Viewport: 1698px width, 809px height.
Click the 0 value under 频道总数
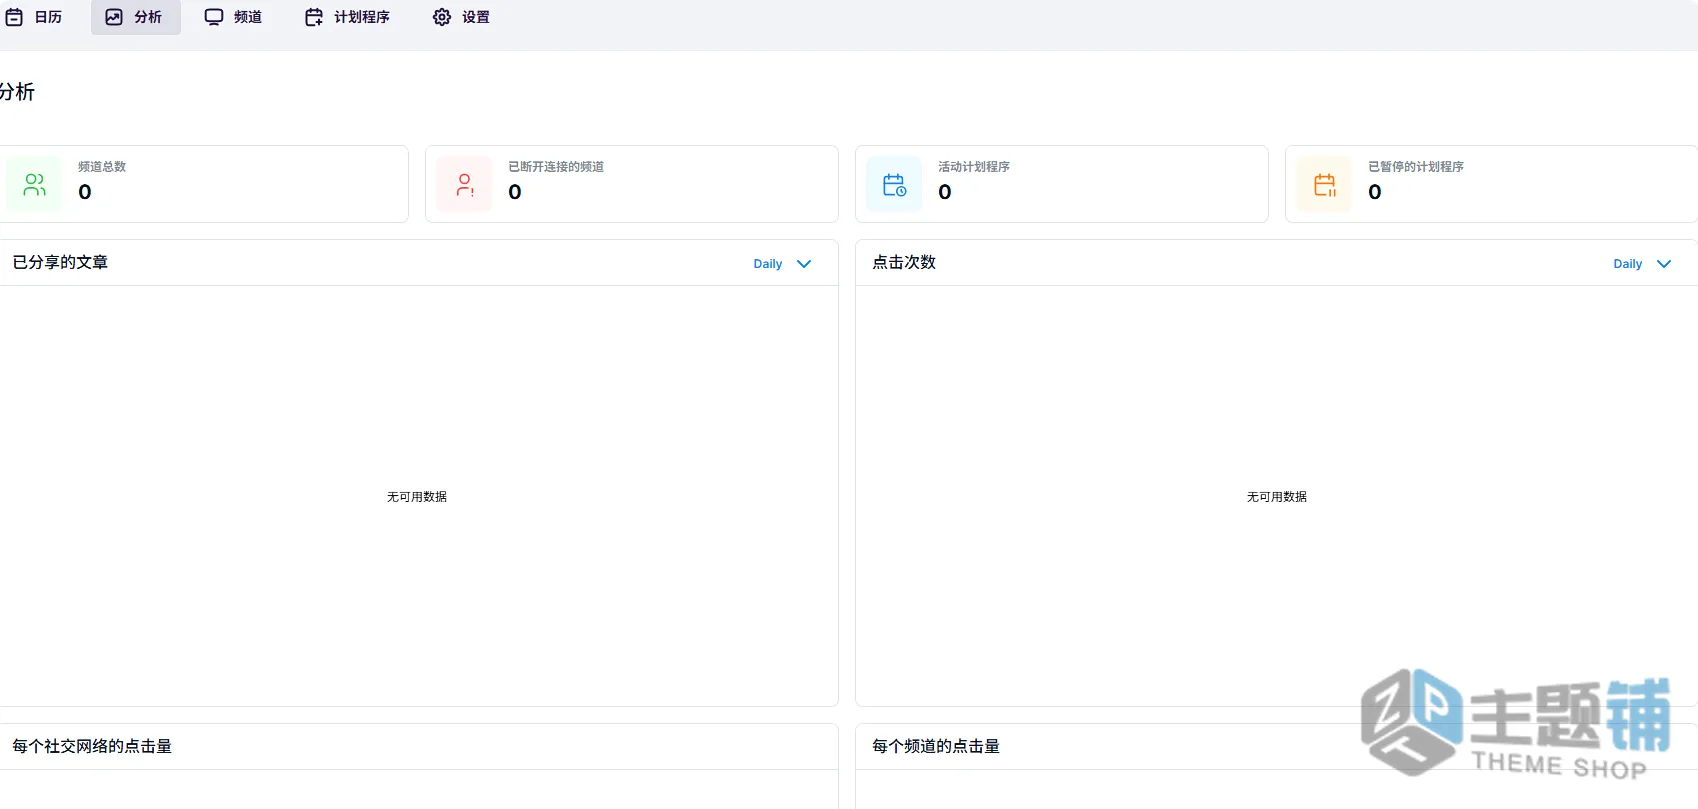pyautogui.click(x=85, y=192)
